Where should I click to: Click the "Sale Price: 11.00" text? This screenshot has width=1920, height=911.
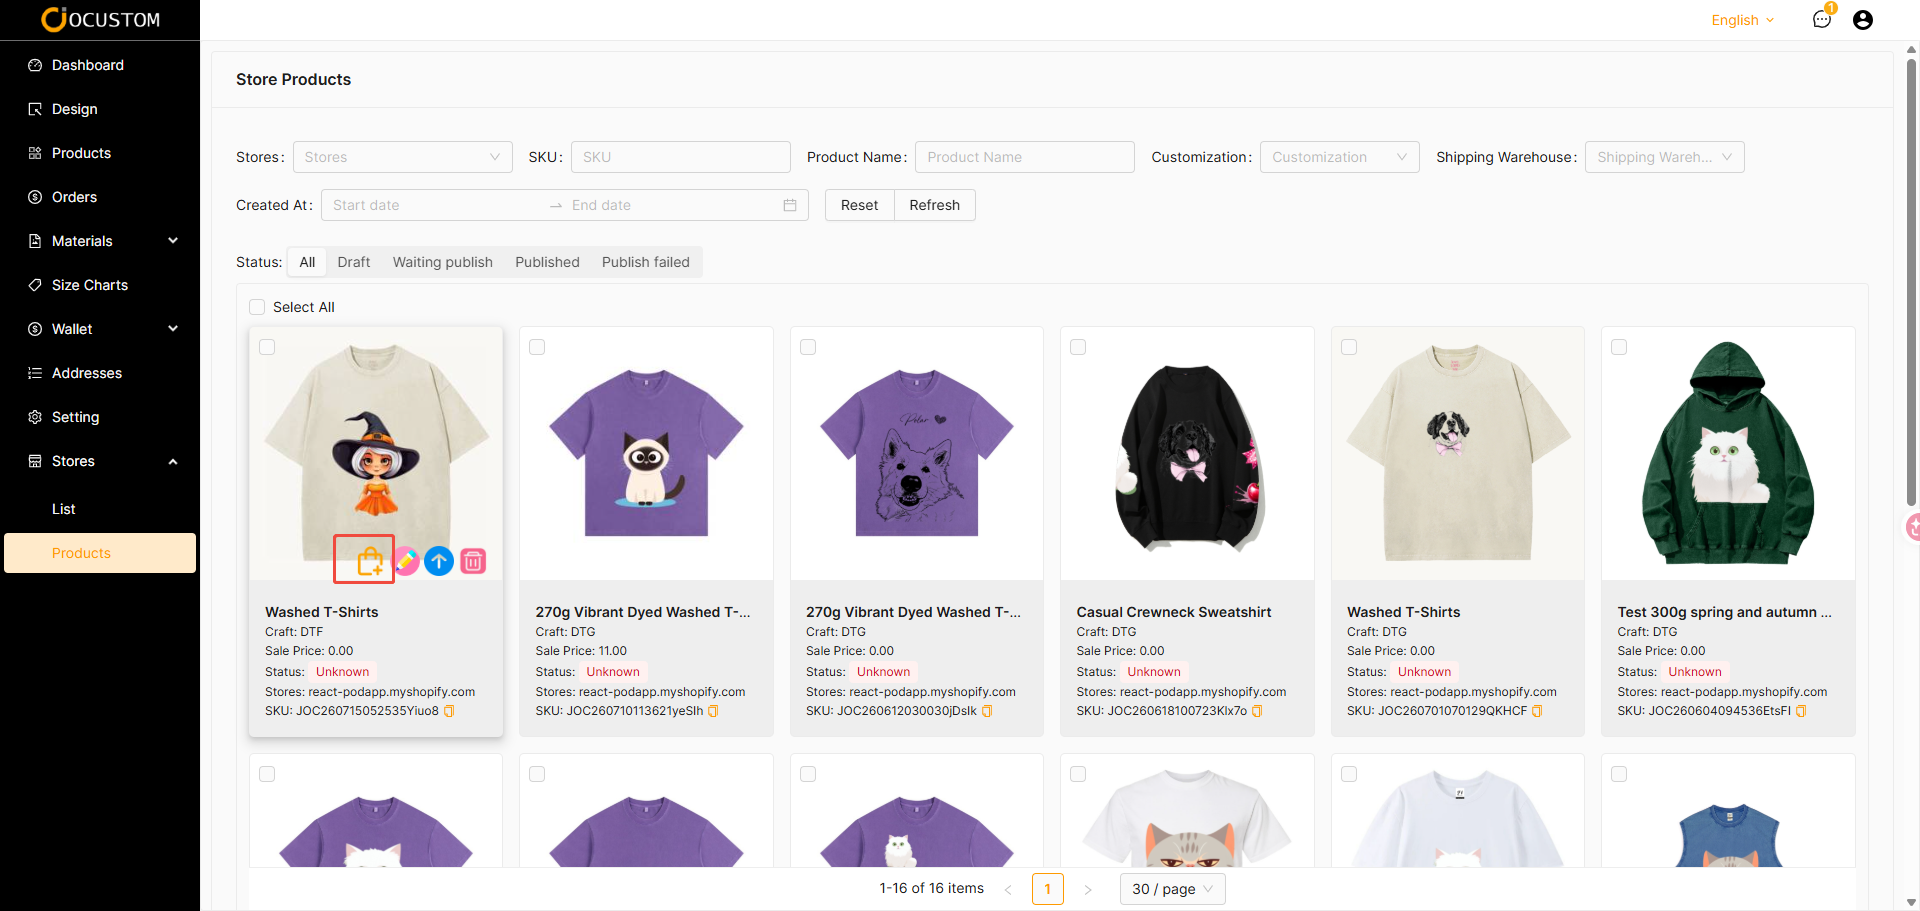click(581, 651)
